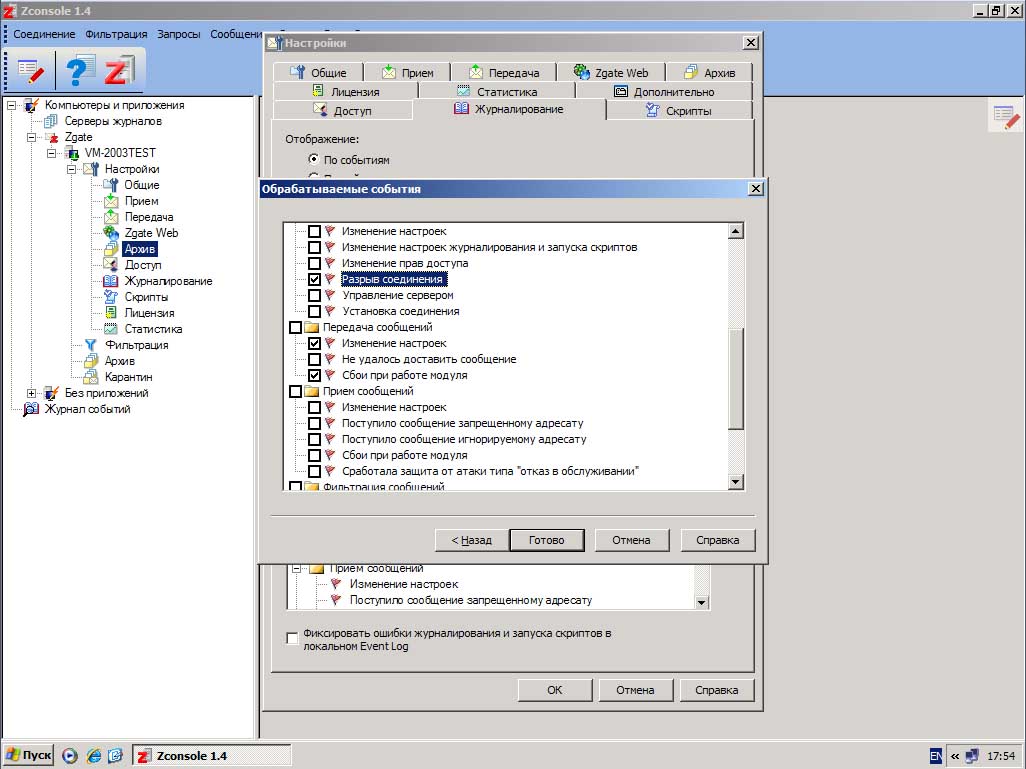
Task: Click the Доступ icon in left tree
Action: 111,265
